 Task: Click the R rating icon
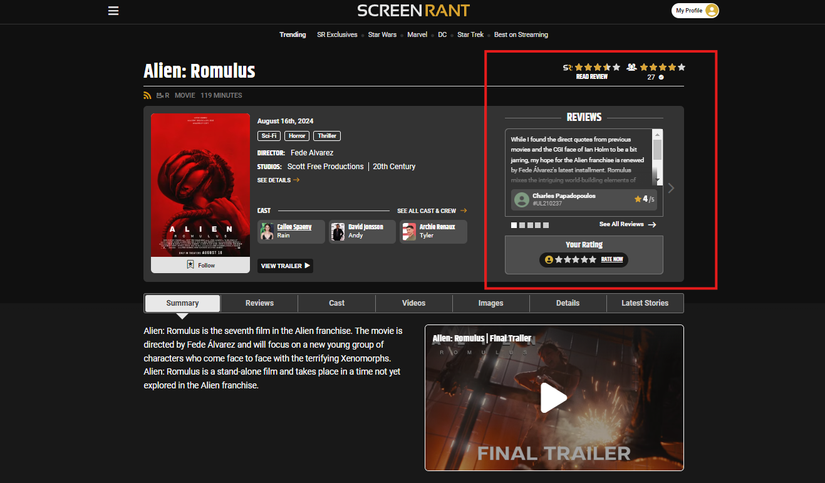[x=163, y=95]
